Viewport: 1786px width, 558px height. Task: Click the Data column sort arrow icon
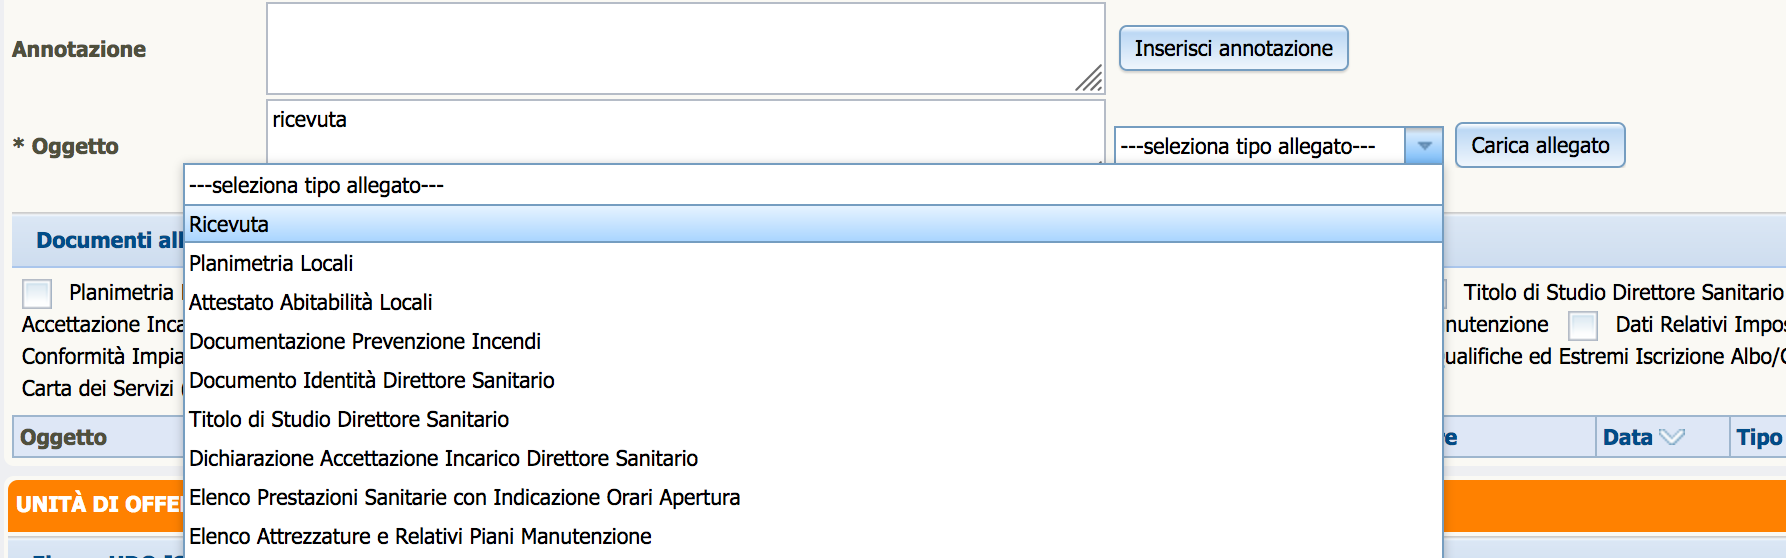tap(1671, 437)
